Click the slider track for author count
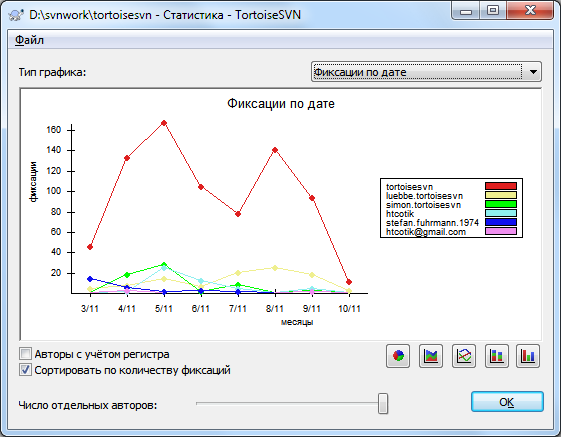Image resolution: width=561 pixels, height=437 pixels. (287, 403)
